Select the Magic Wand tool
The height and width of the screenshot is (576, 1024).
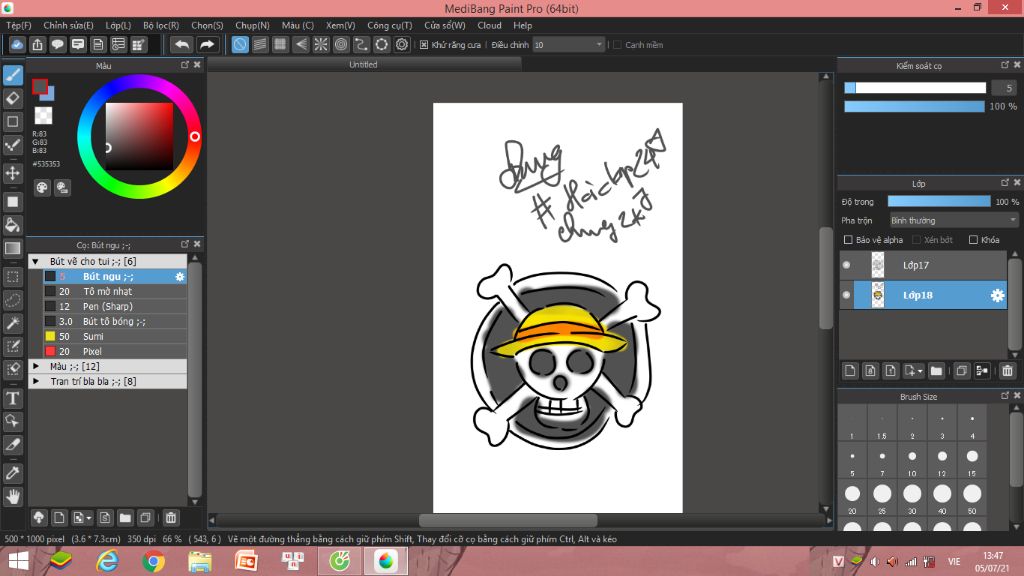tap(12, 323)
